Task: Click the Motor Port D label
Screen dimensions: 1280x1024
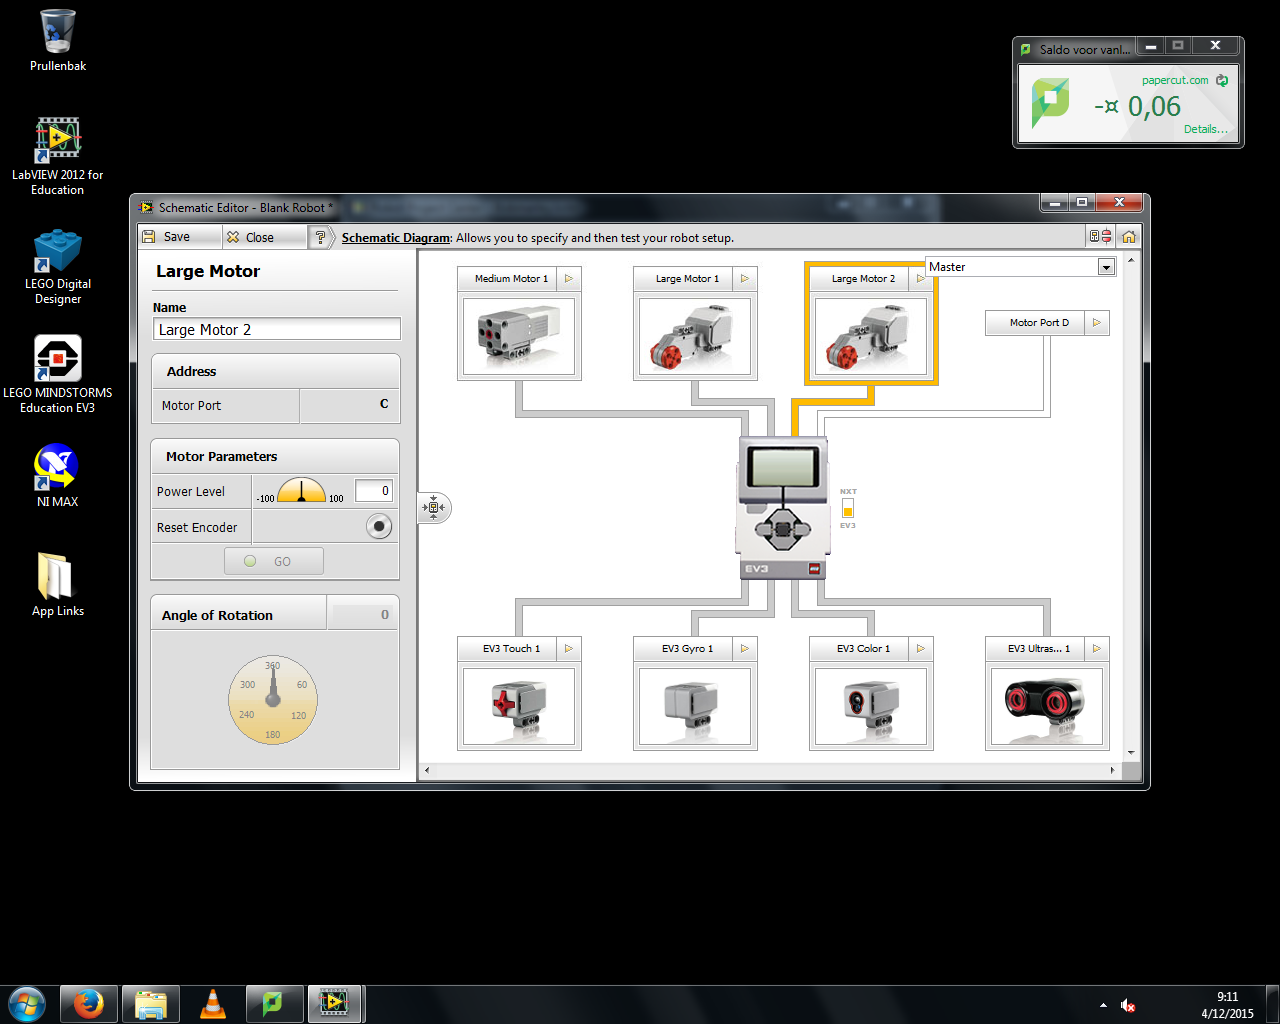Action: pos(1038,323)
